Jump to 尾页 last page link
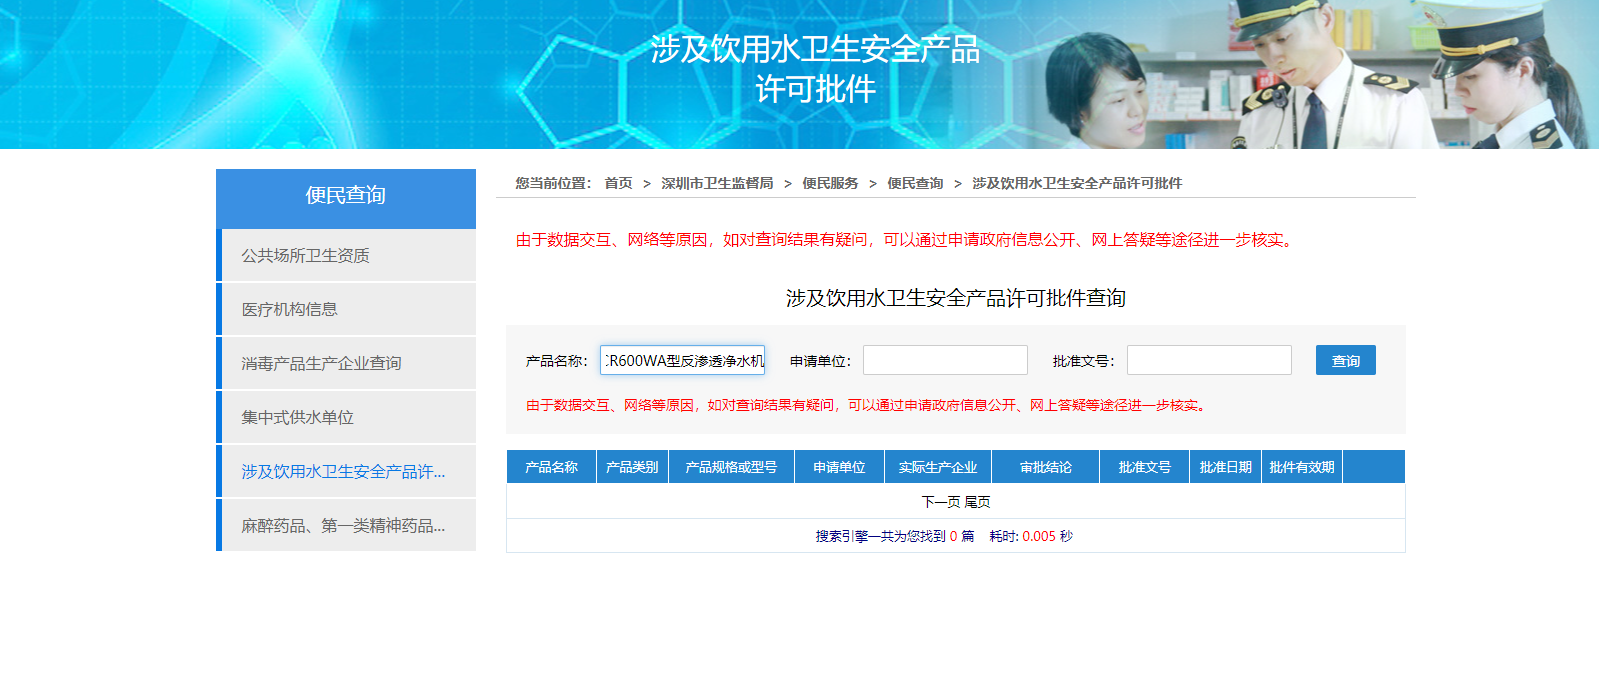The height and width of the screenshot is (699, 1599). (x=977, y=502)
